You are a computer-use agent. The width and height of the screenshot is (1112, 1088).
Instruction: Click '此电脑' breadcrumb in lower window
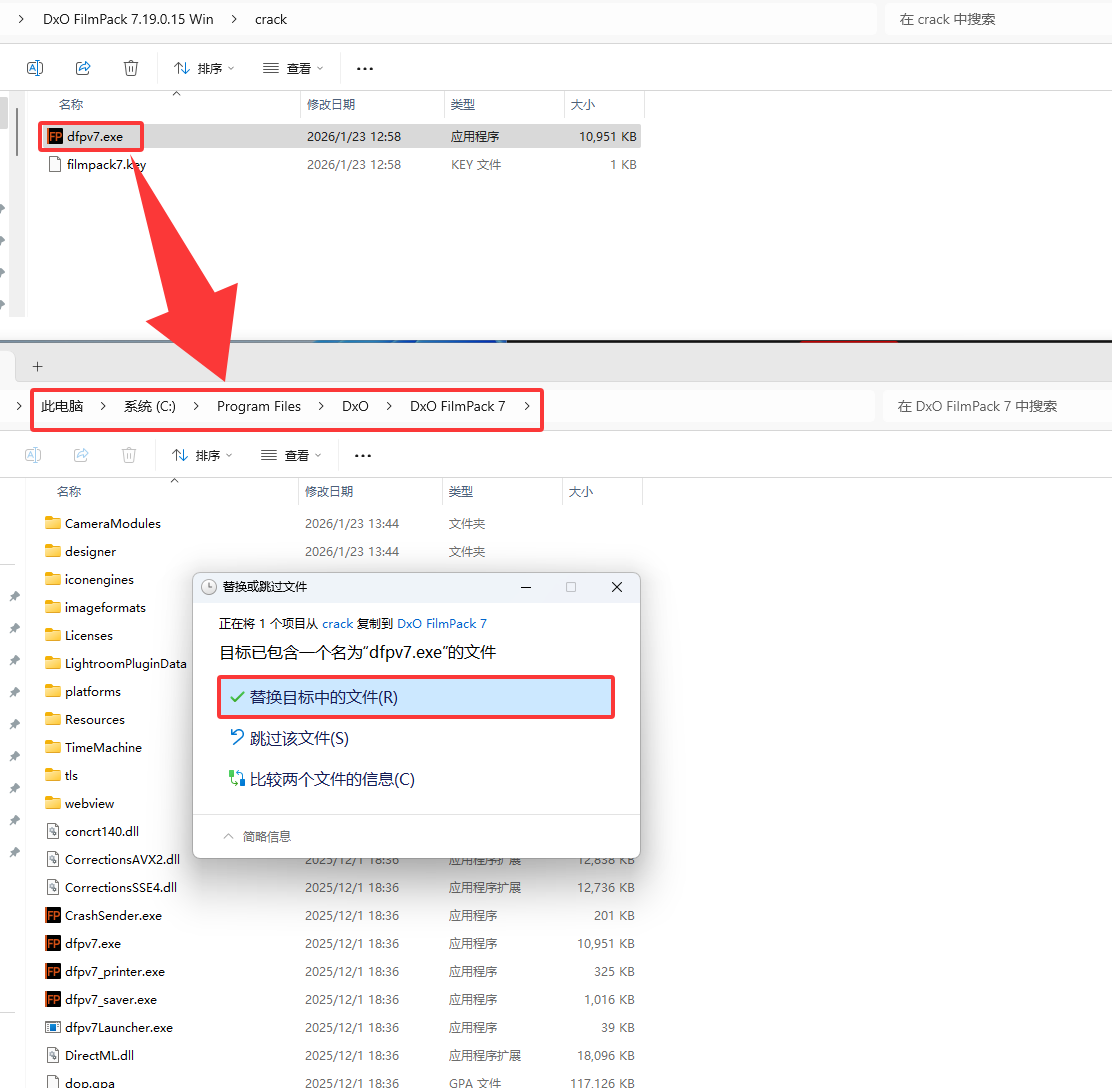pos(62,406)
